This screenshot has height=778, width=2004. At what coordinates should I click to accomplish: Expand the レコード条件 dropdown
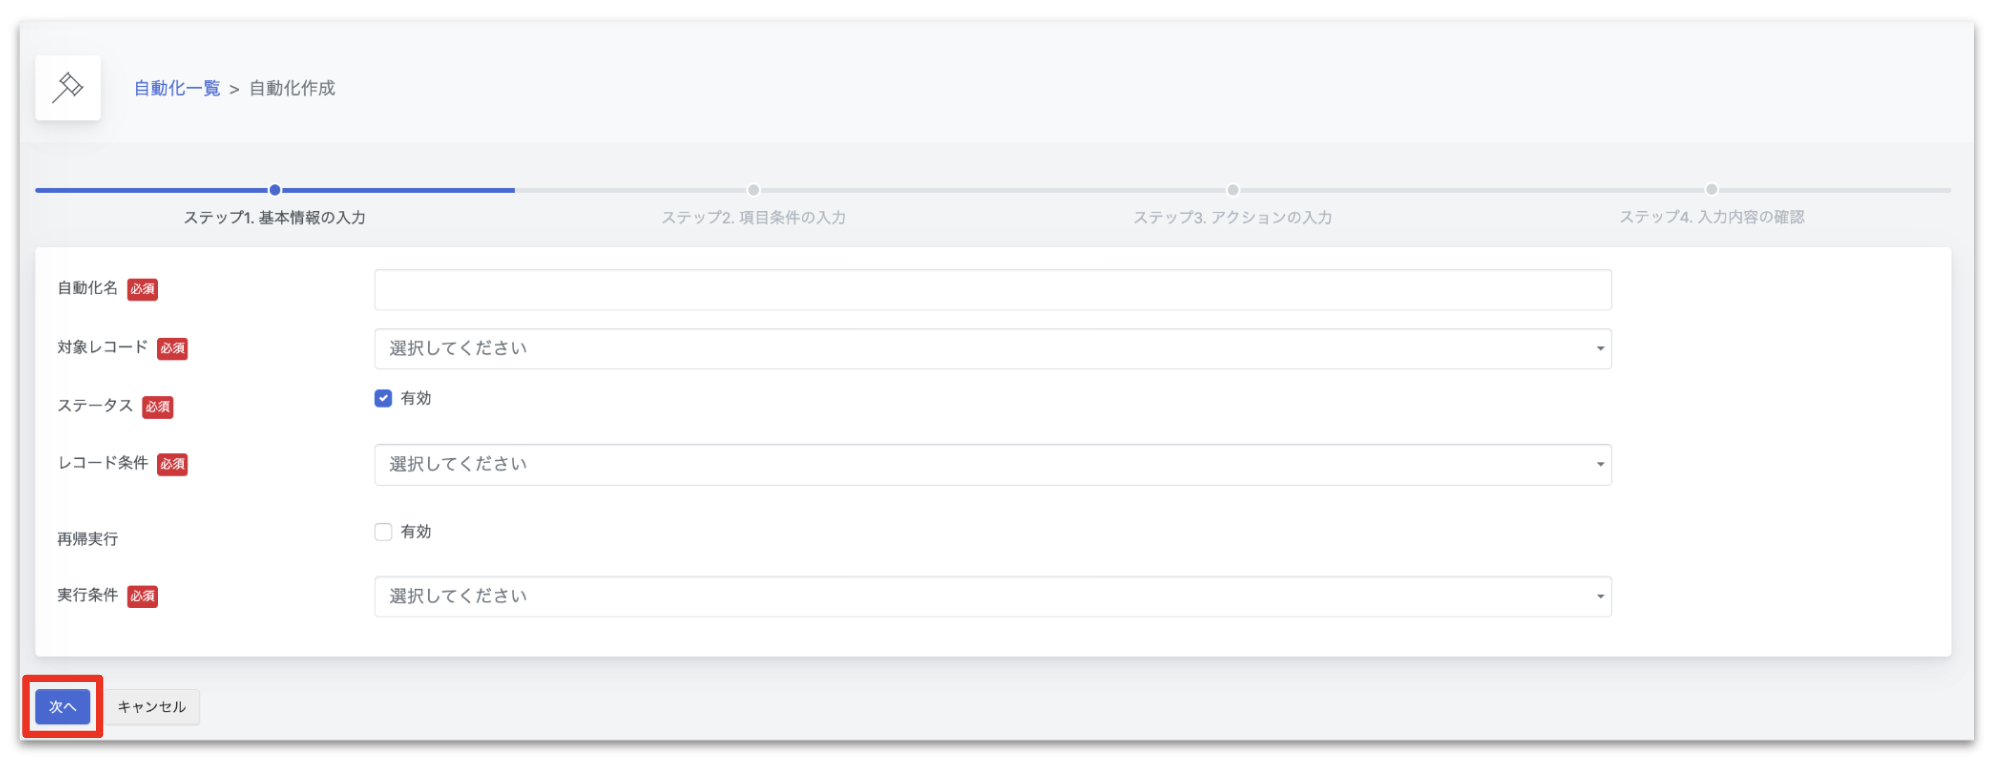coord(993,465)
